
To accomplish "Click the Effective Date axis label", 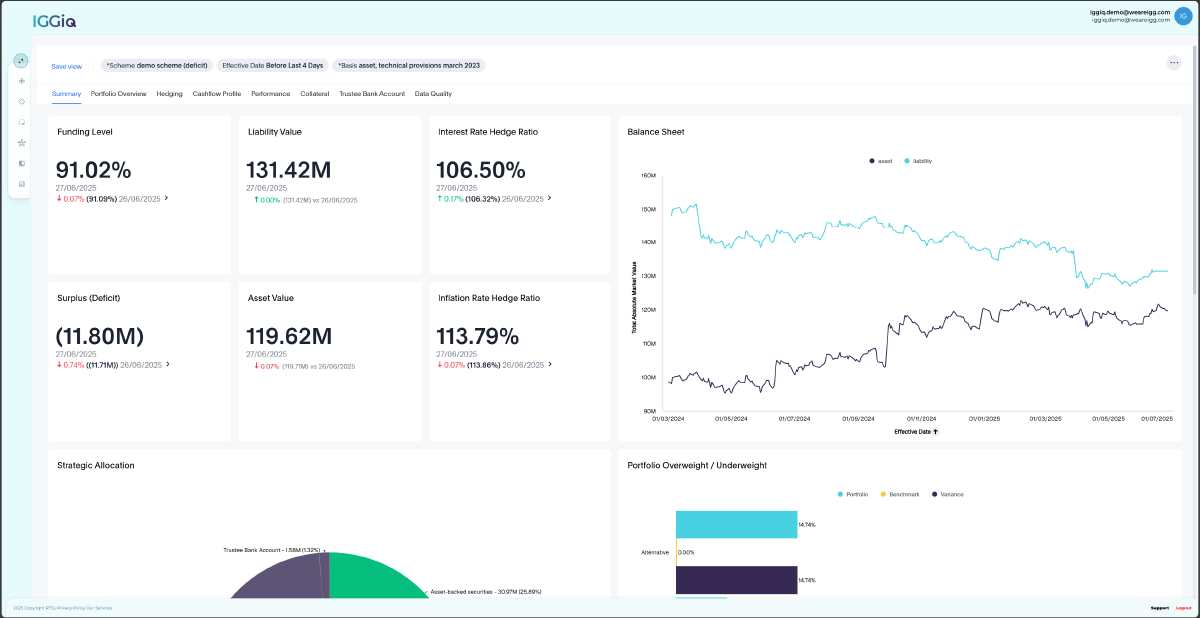I will [912, 432].
